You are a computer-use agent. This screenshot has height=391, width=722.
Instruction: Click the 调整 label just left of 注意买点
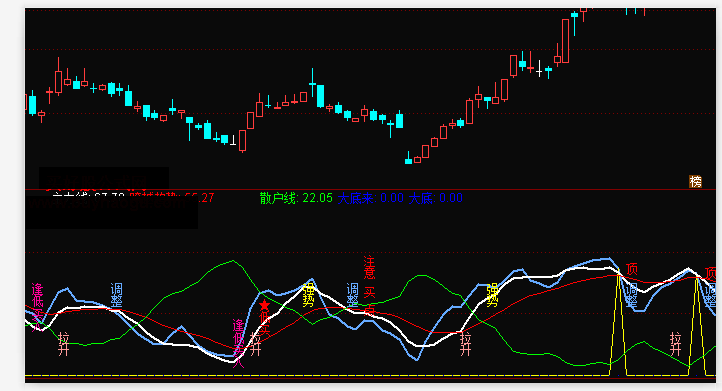[x=352, y=295]
